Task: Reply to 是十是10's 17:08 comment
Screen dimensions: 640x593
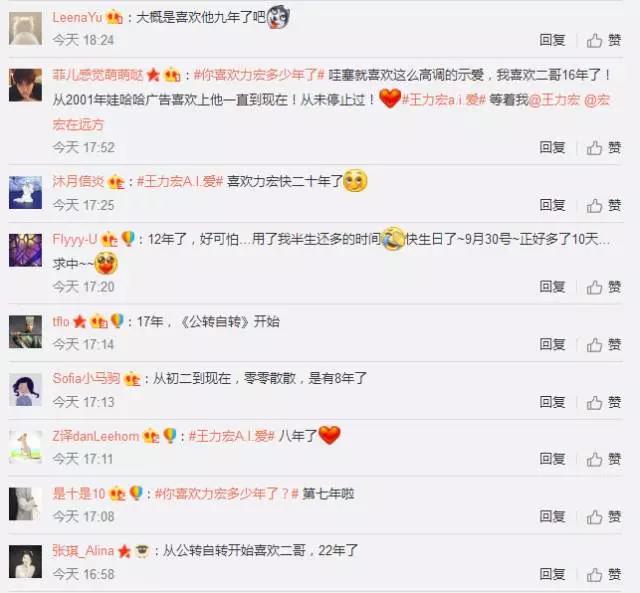Action: tap(552, 516)
